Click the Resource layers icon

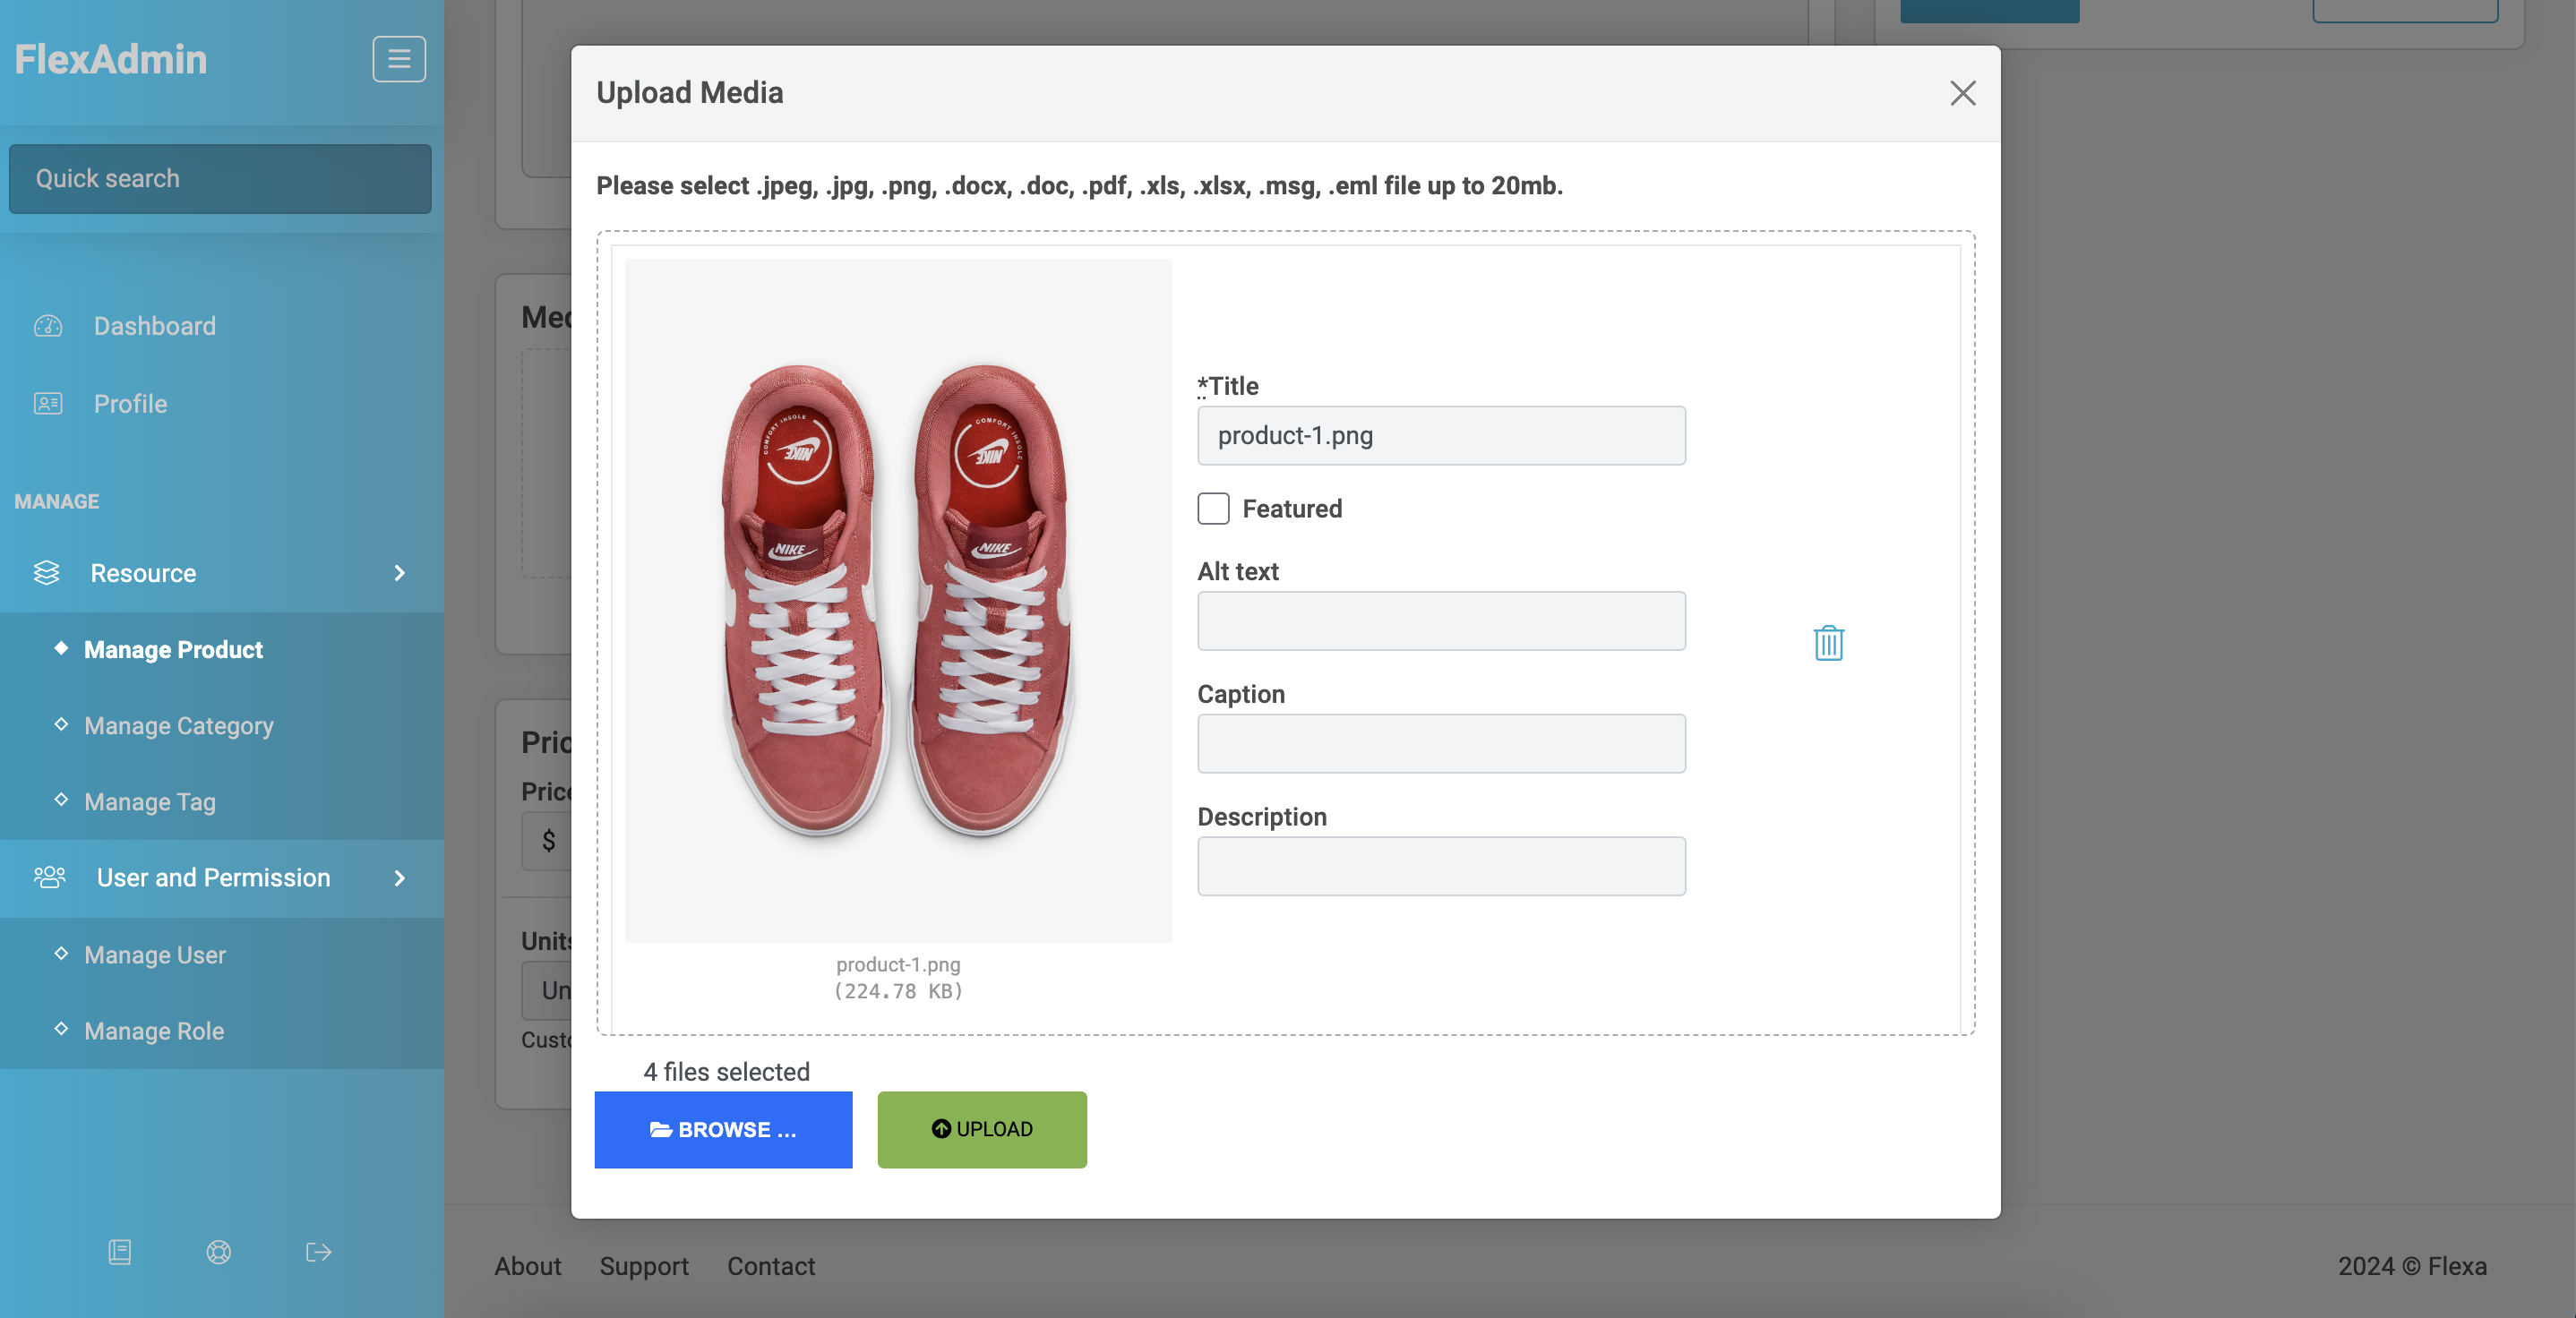pos(46,573)
